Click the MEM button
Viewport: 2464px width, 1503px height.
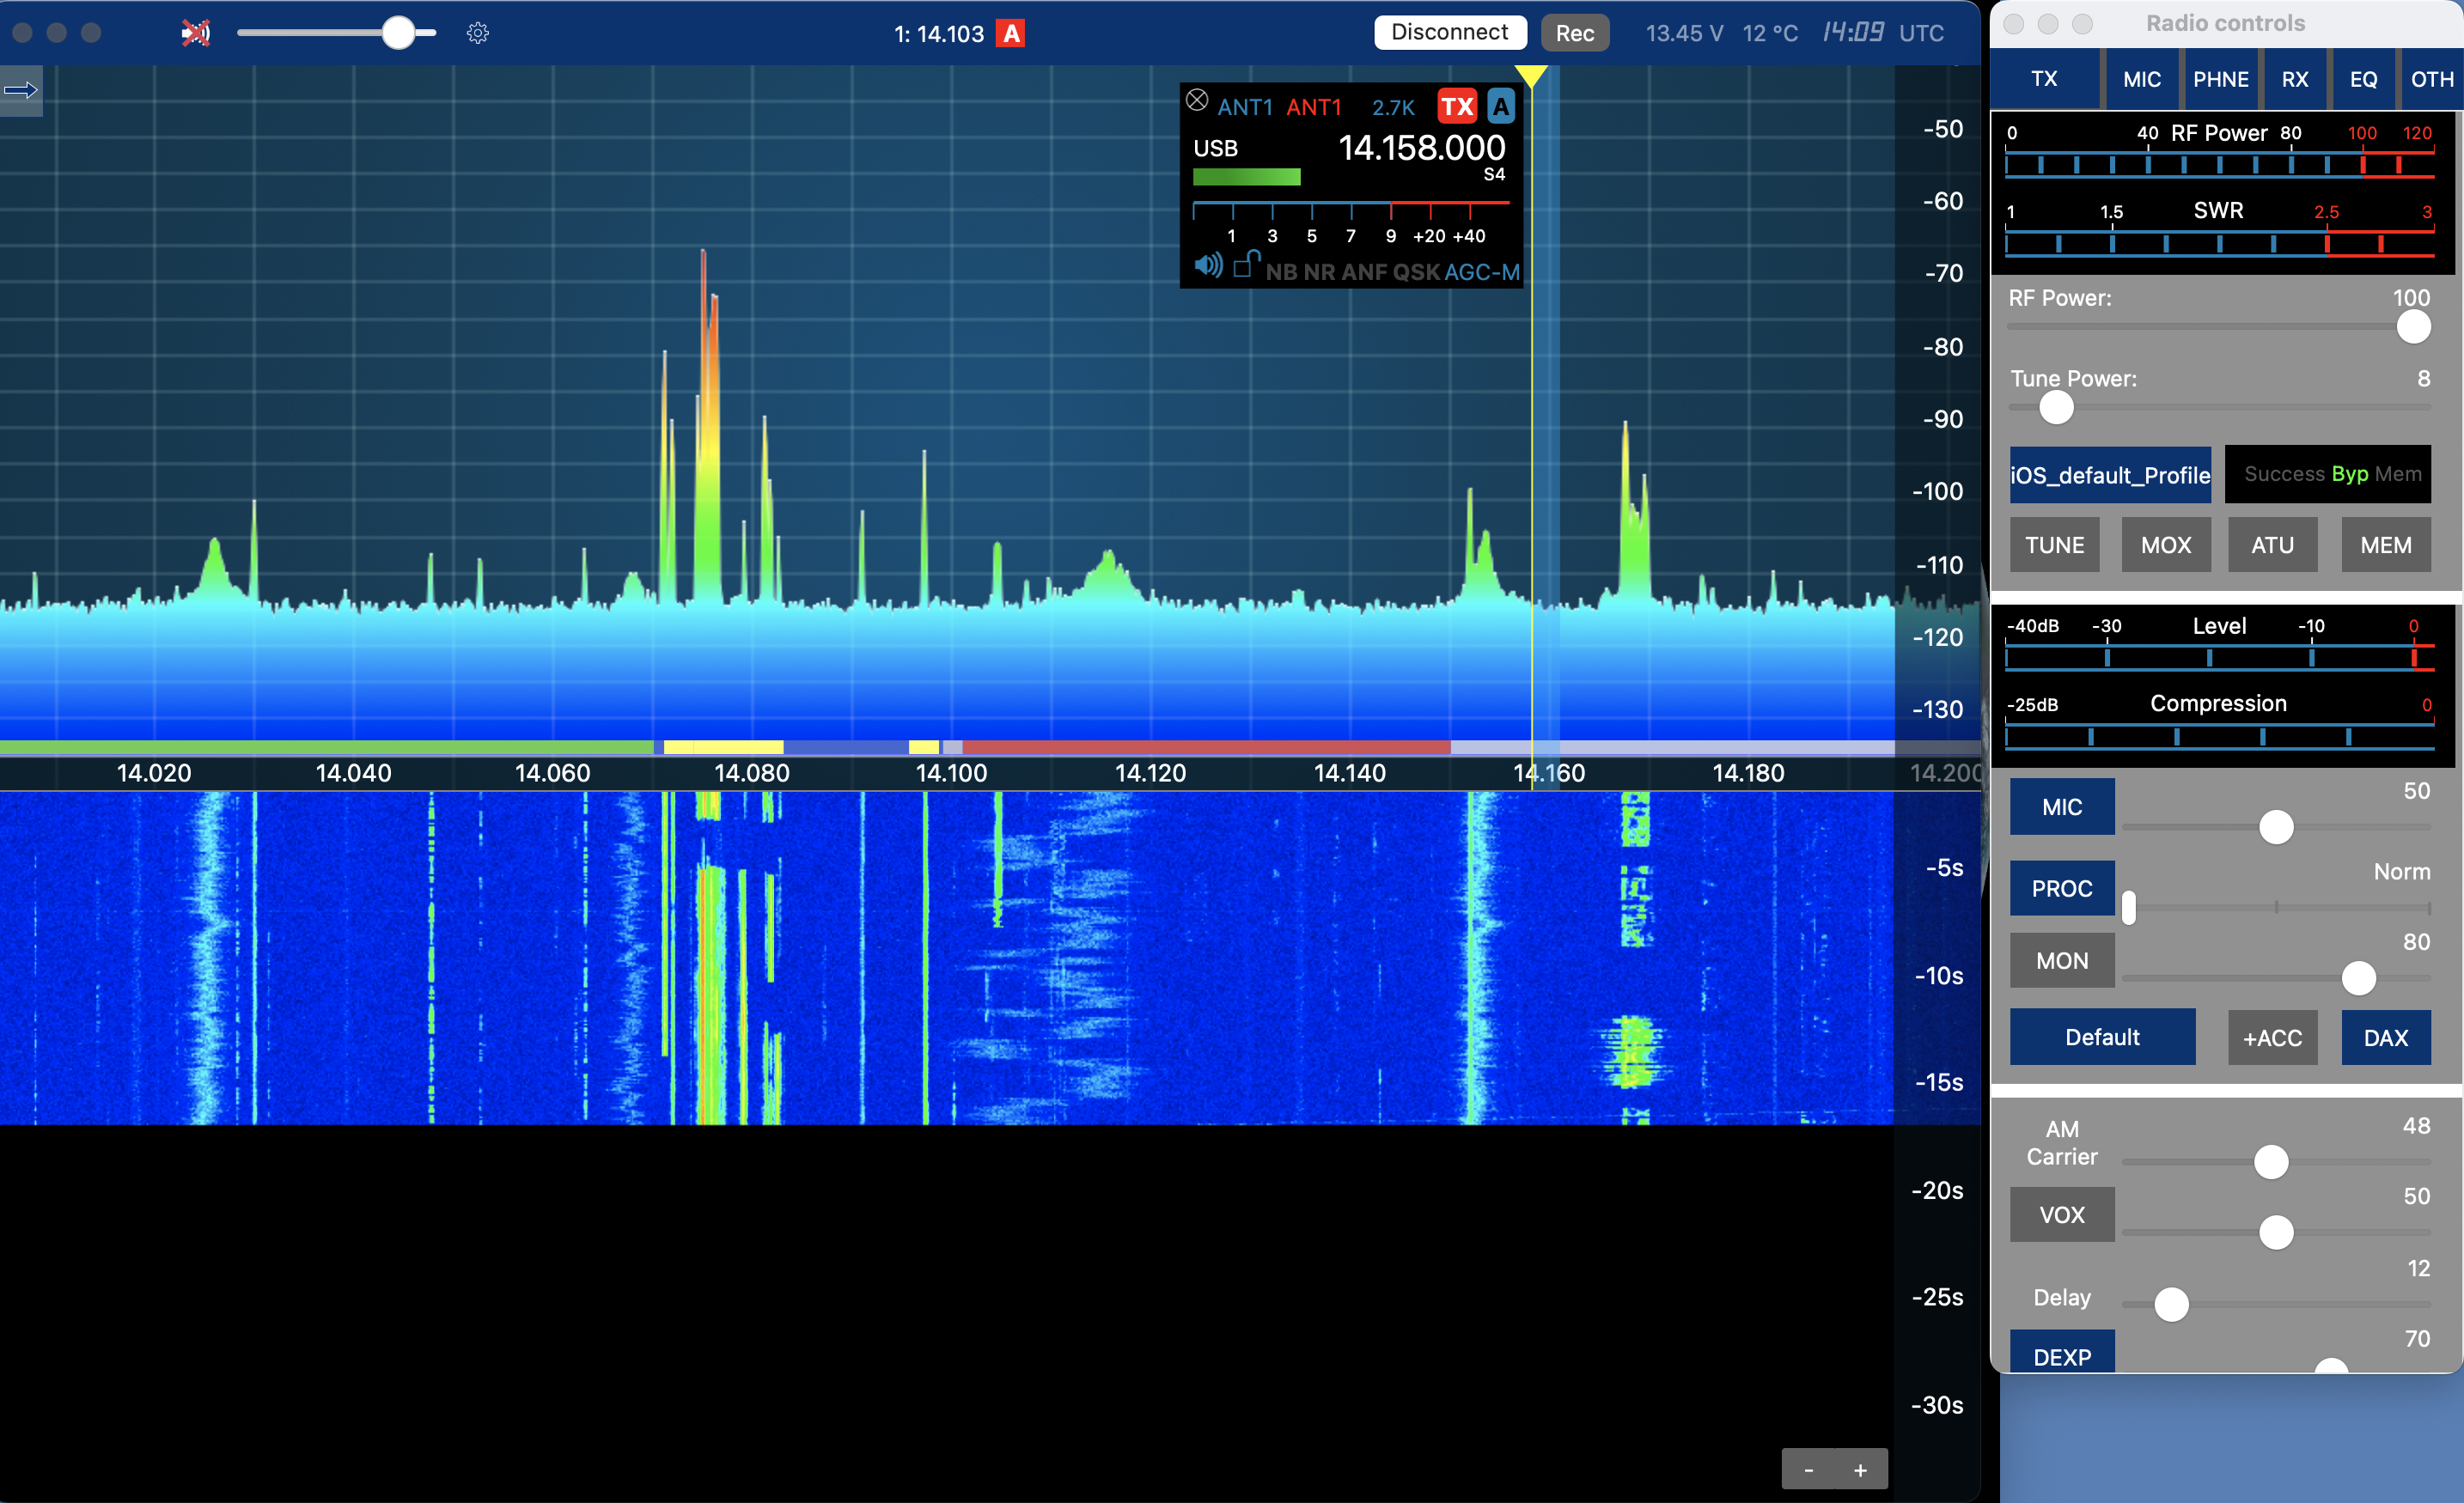[x=2386, y=545]
